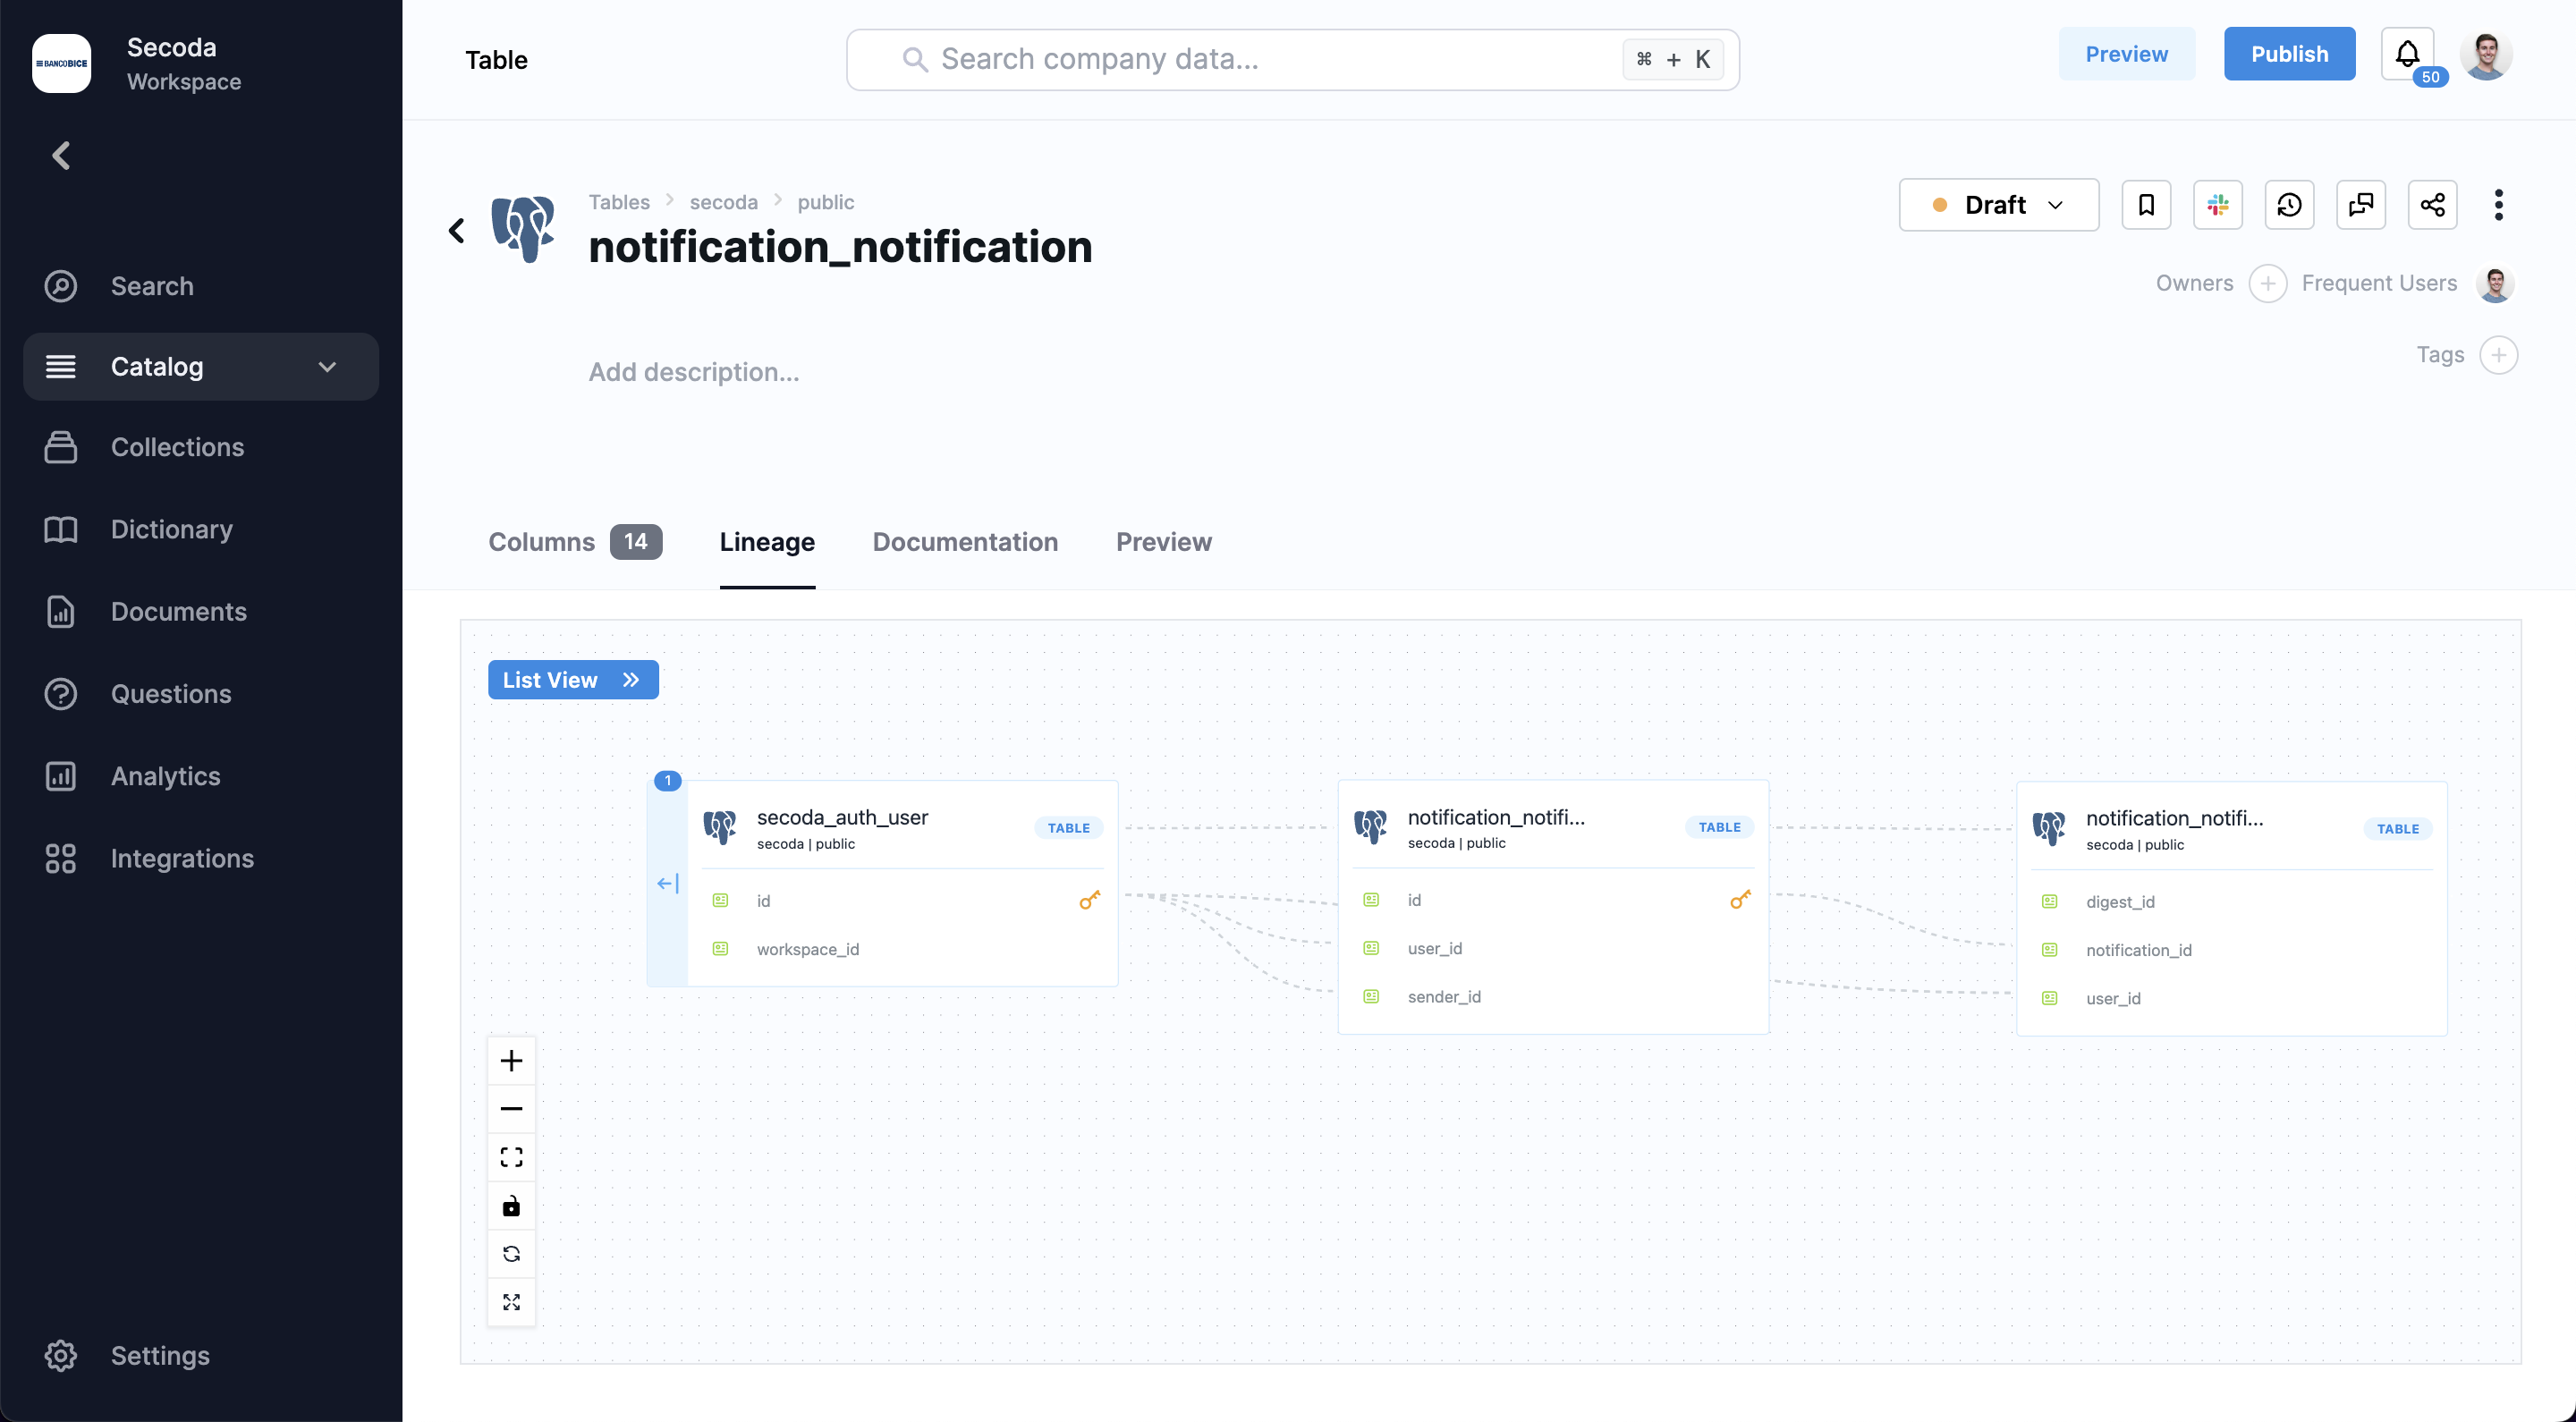Select id column in secoda_auth_user
This screenshot has height=1422, width=2576.
(x=763, y=901)
